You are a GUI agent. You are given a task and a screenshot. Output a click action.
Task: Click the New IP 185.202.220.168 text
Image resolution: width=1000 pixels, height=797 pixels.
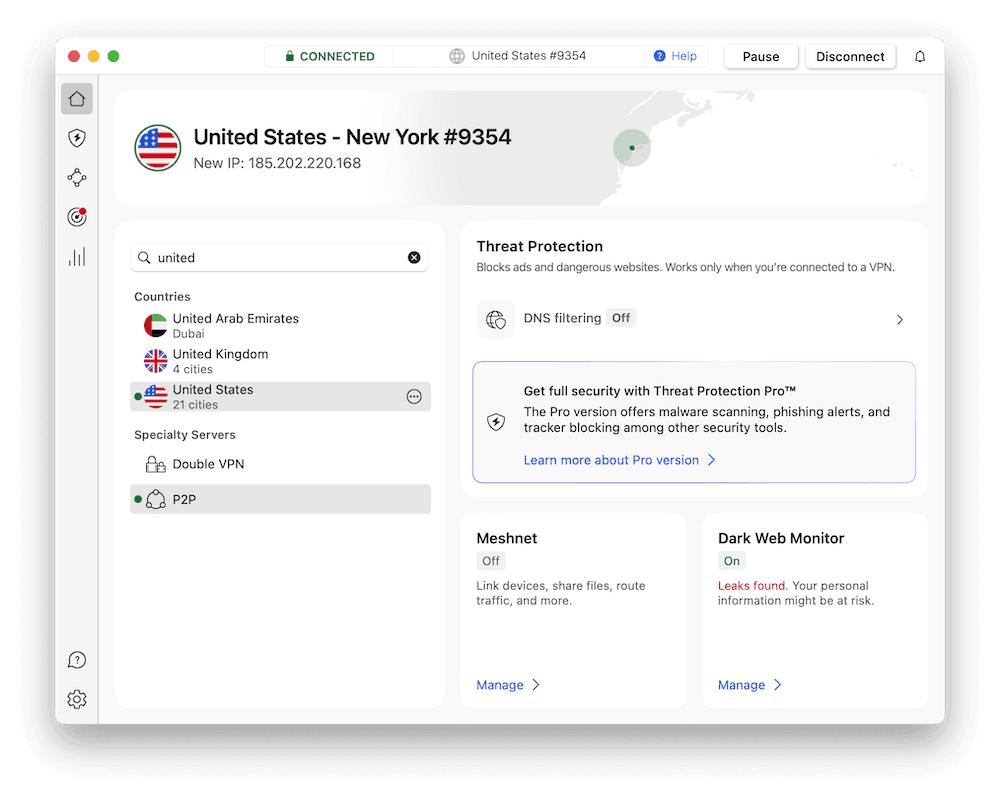[277, 163]
